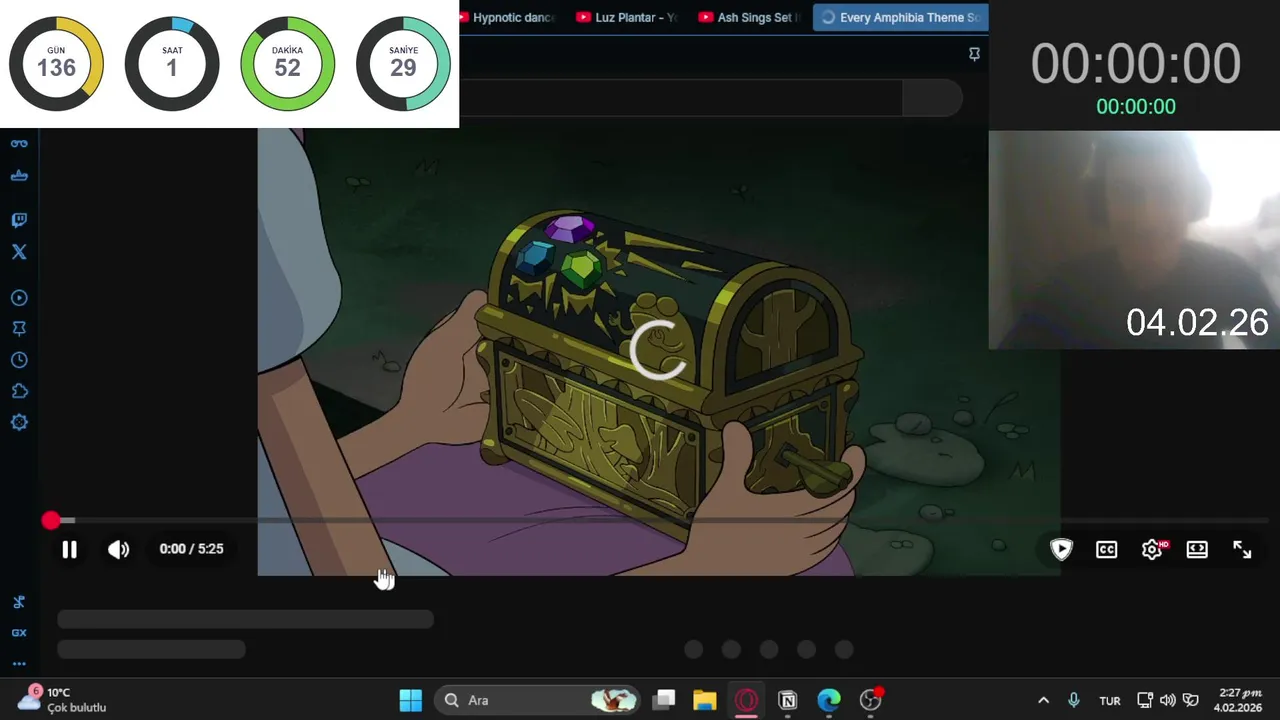
Task: Open History clock icon in the Opera sidebar
Action: point(19,360)
